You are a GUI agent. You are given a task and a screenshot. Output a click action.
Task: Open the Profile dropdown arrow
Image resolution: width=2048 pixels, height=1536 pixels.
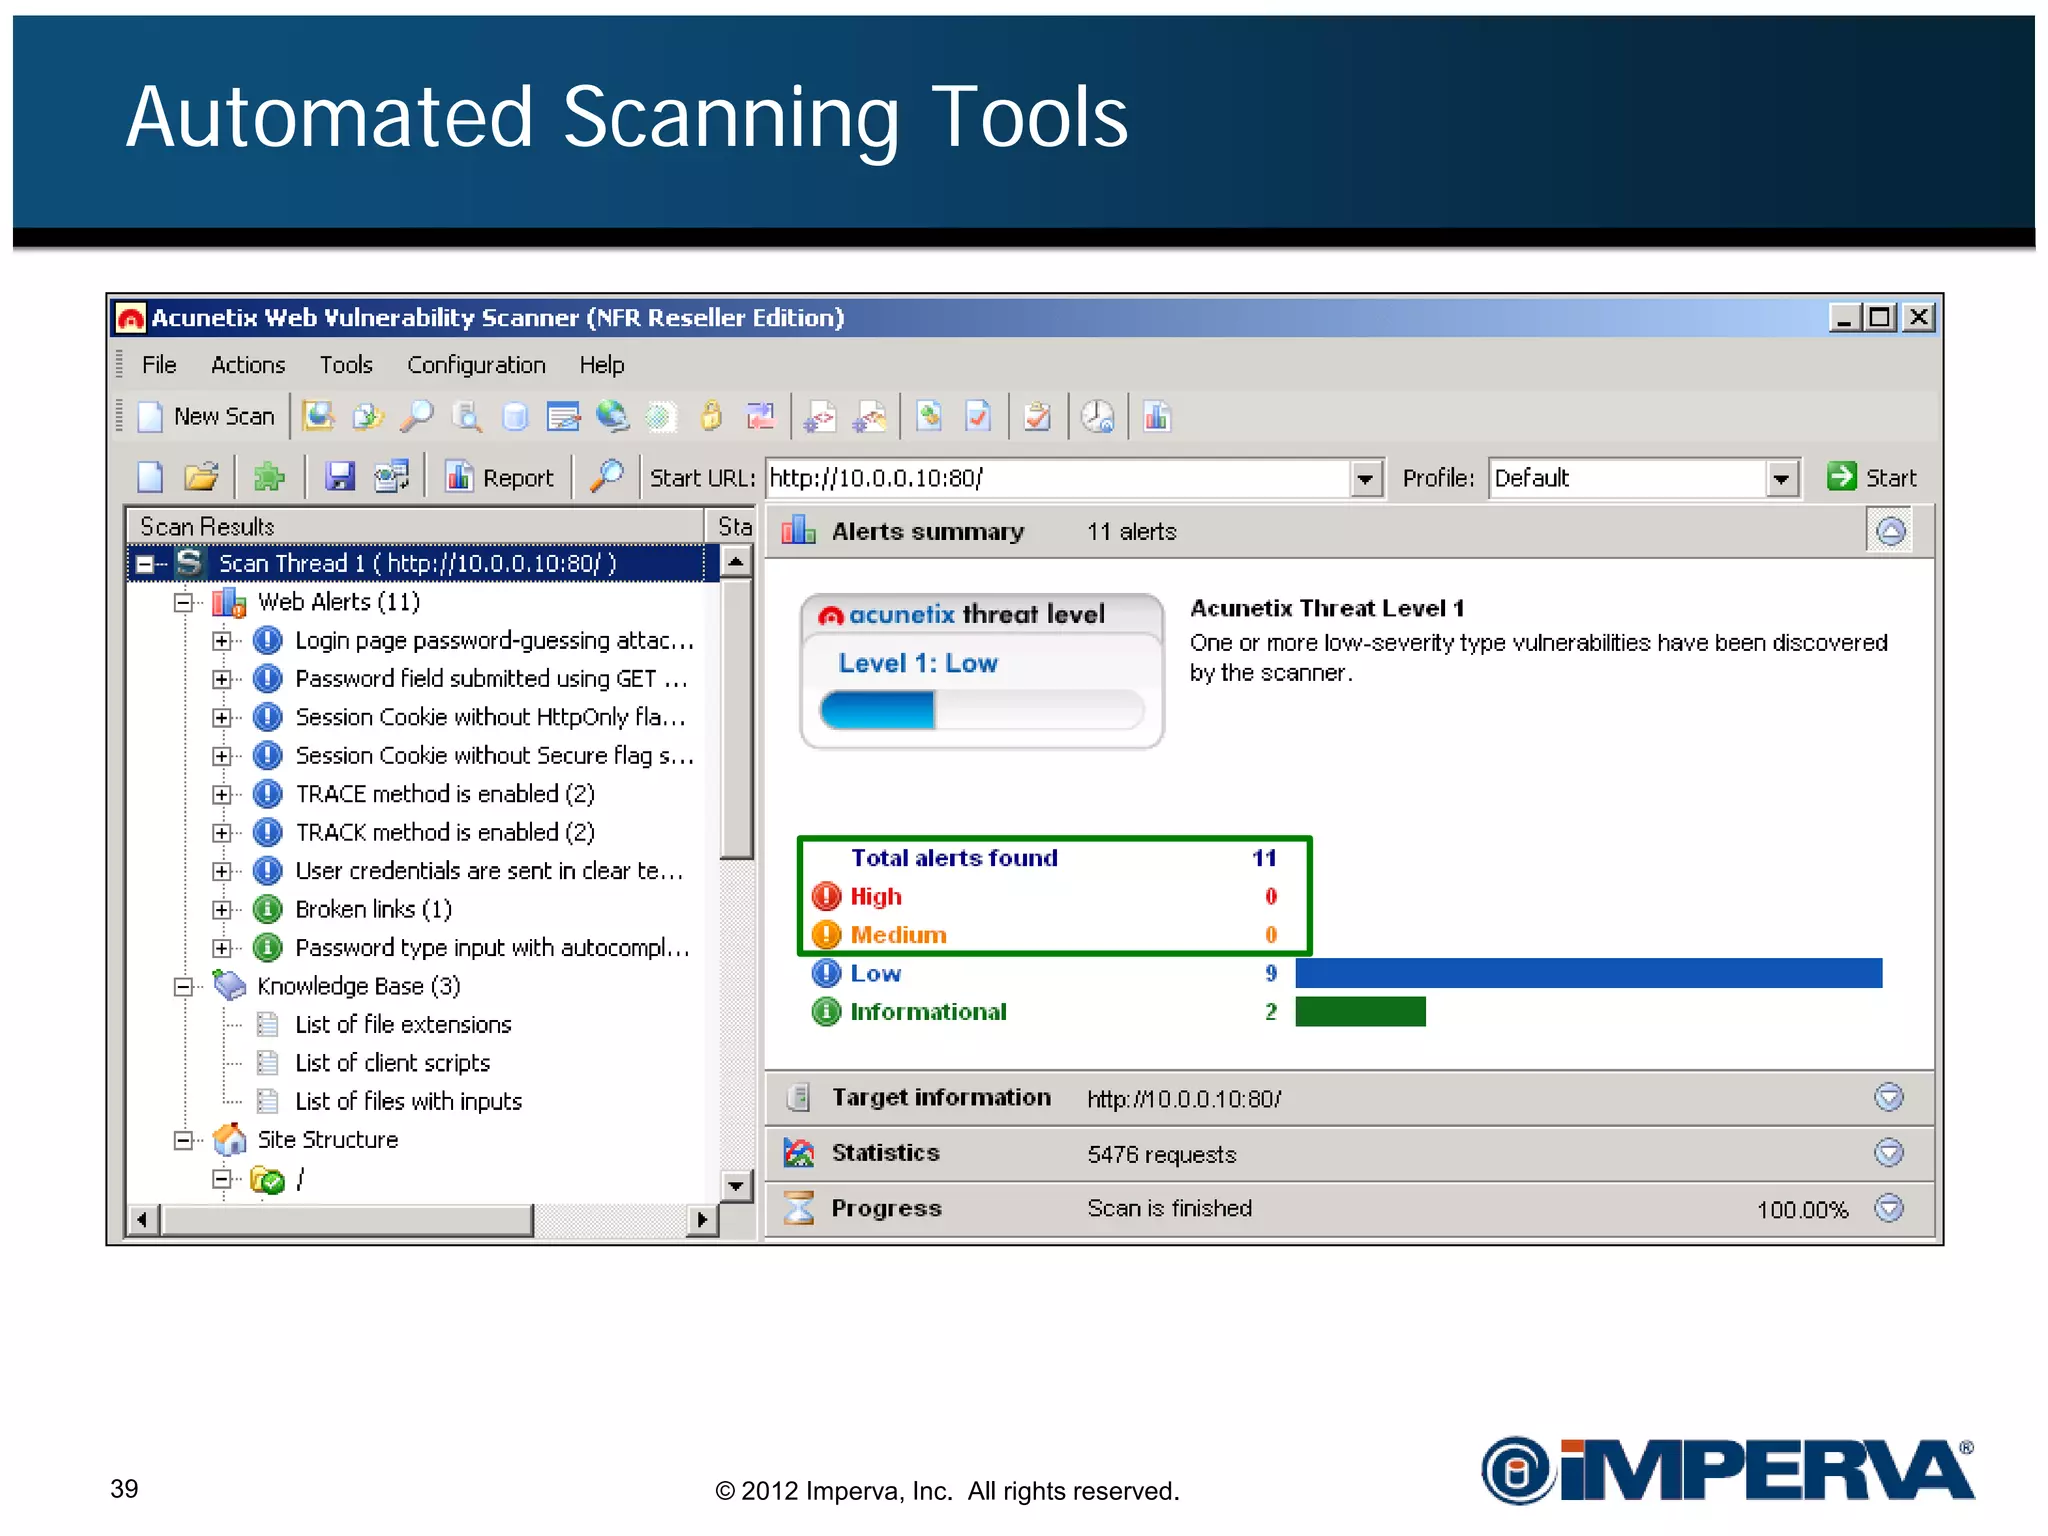point(1781,479)
